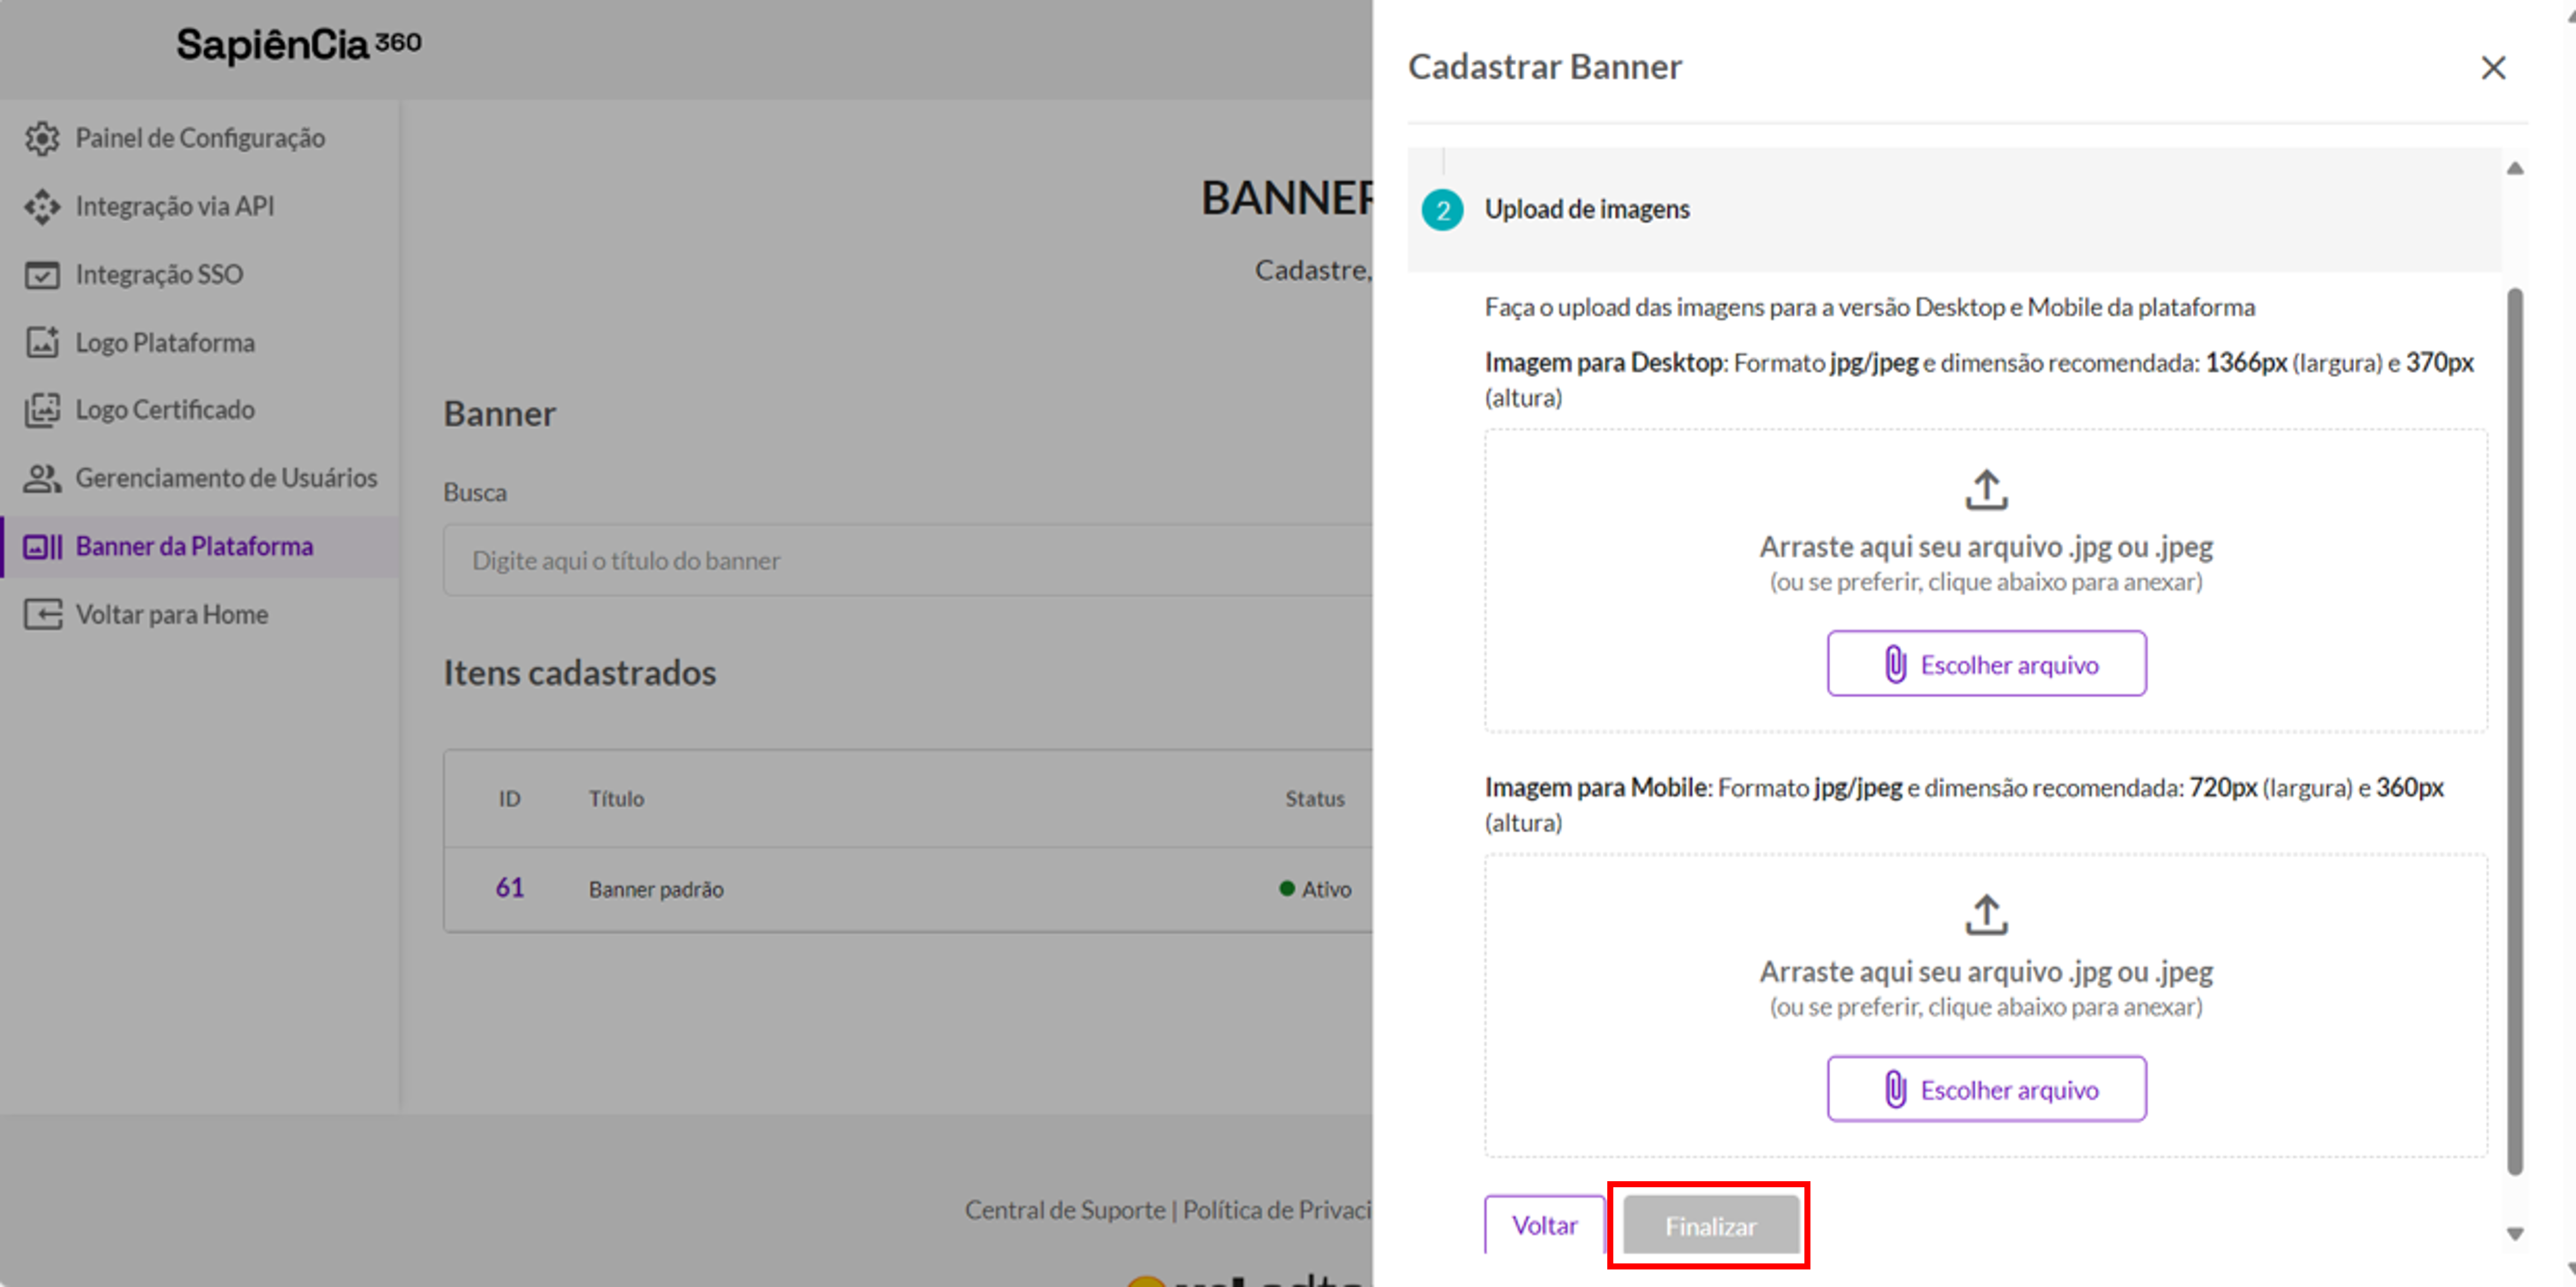Click the Finalizar button
The width and height of the screenshot is (2576, 1287).
tap(1710, 1225)
